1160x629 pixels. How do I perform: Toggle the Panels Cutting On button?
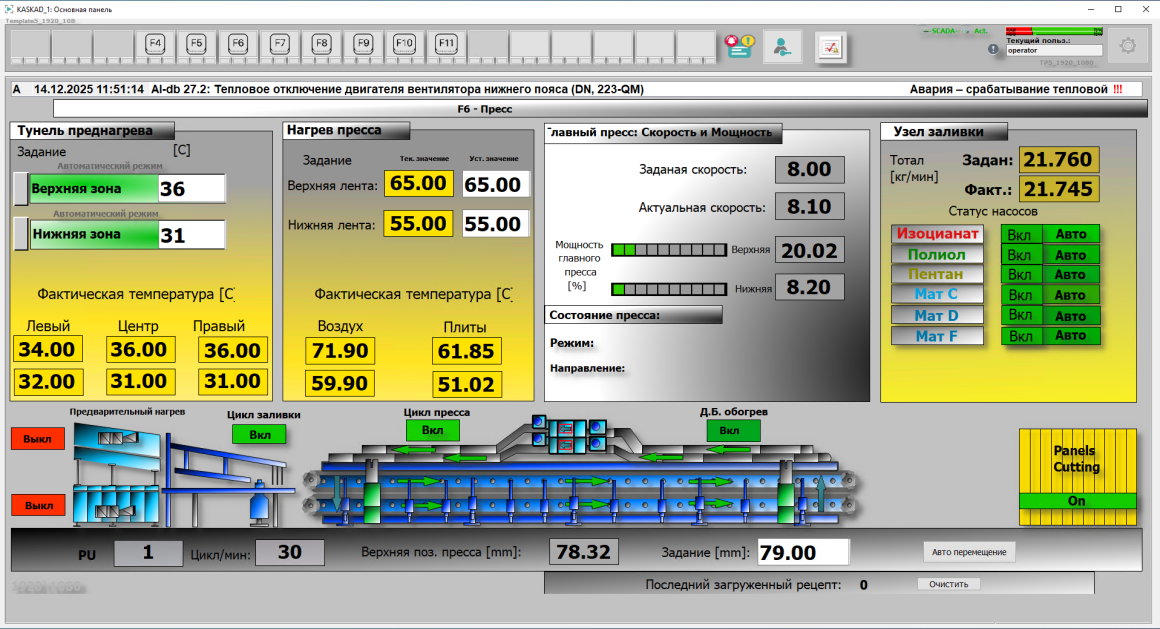click(1077, 501)
